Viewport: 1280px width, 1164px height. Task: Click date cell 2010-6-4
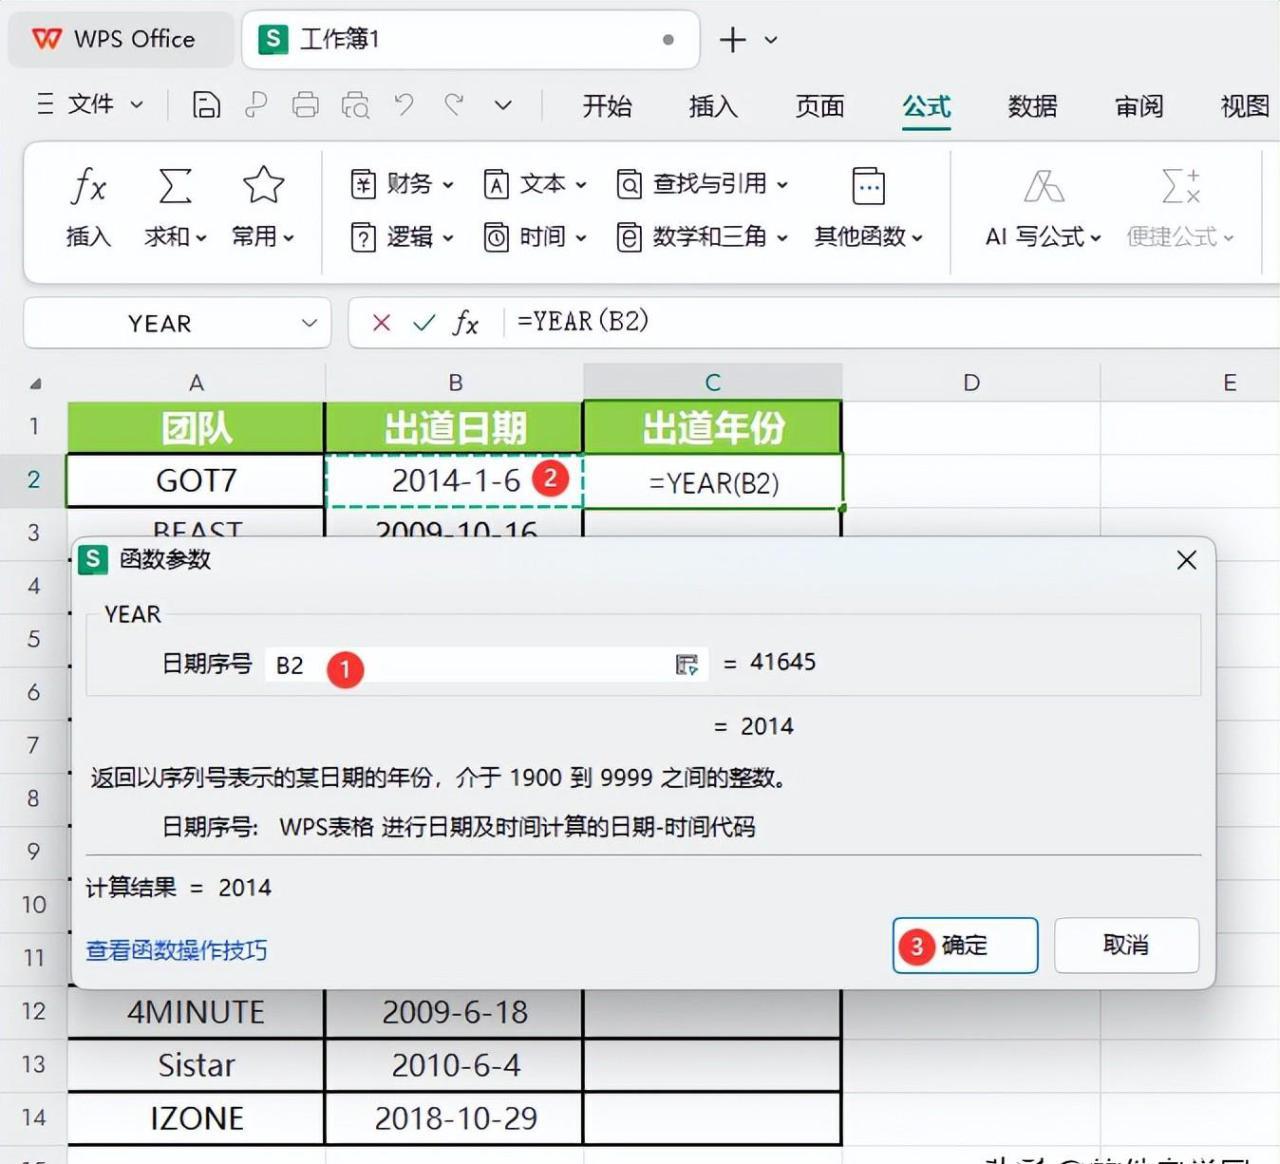tap(455, 1065)
